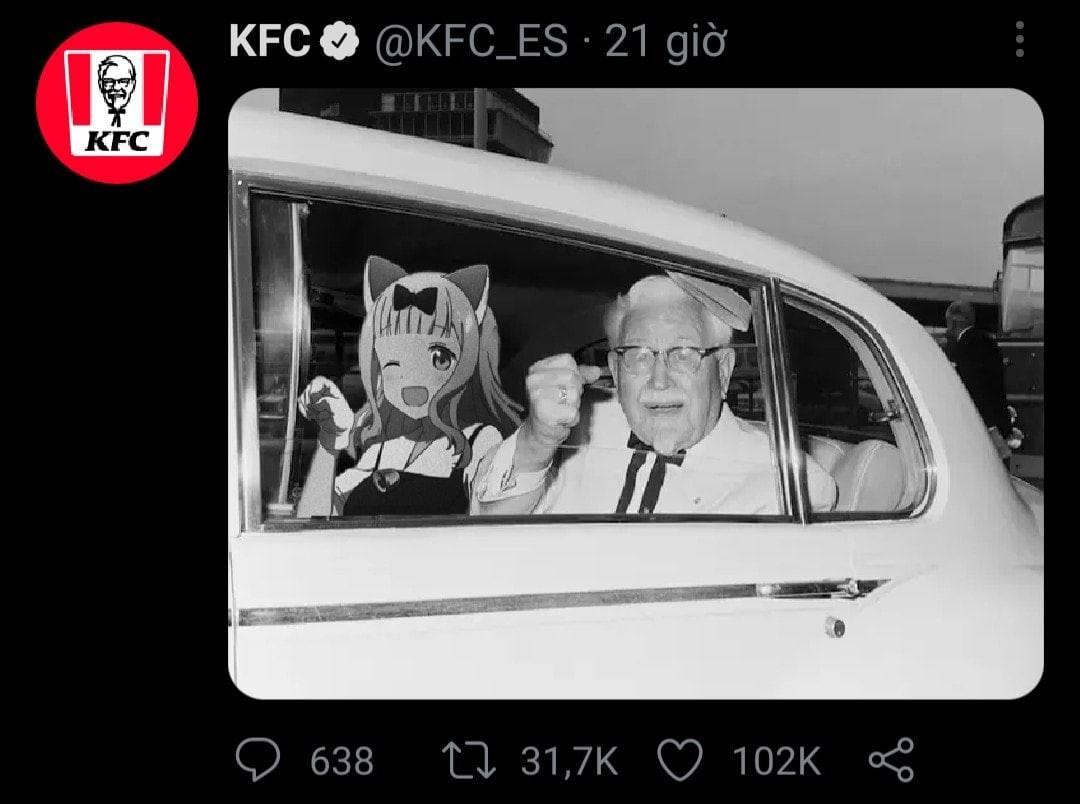Visit the KFC display name link

(269, 41)
